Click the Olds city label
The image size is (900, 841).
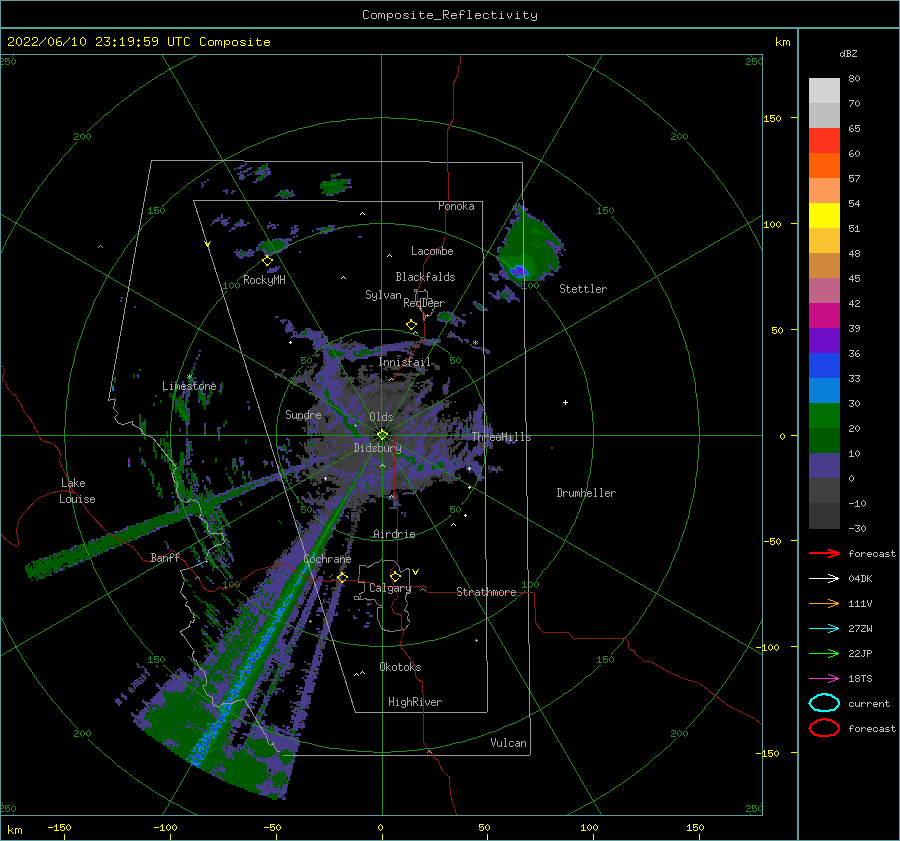click(381, 417)
